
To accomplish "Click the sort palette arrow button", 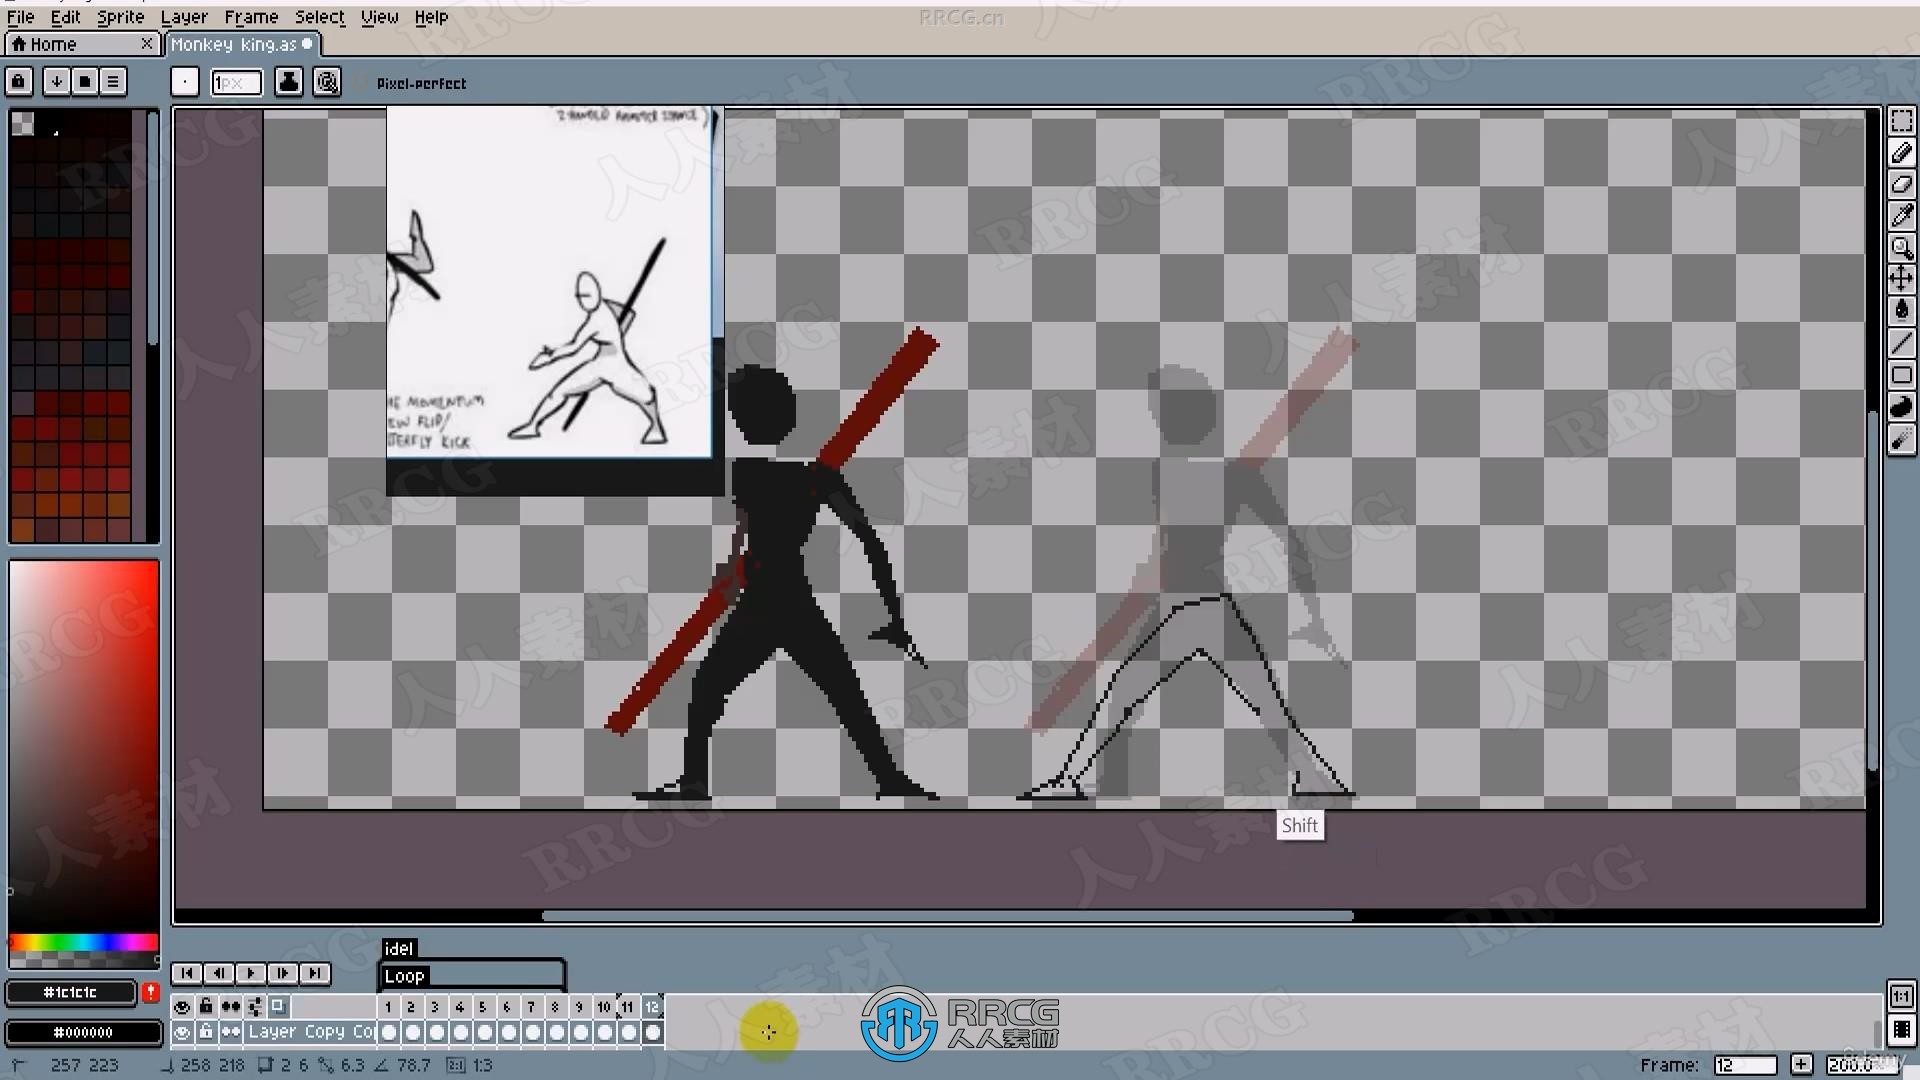I will 57,81.
